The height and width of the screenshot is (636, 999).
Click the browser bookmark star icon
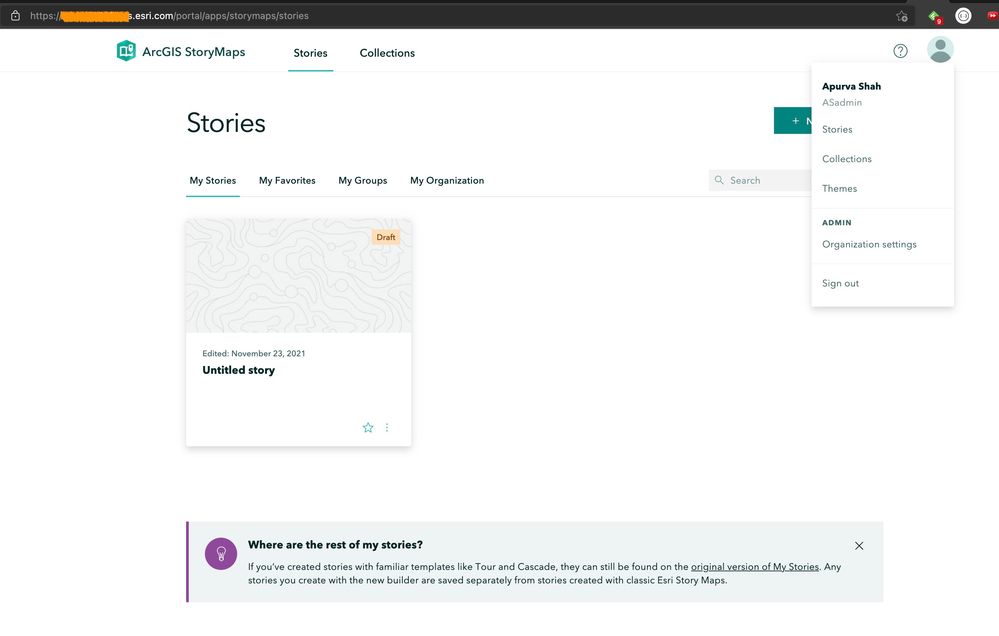point(901,16)
